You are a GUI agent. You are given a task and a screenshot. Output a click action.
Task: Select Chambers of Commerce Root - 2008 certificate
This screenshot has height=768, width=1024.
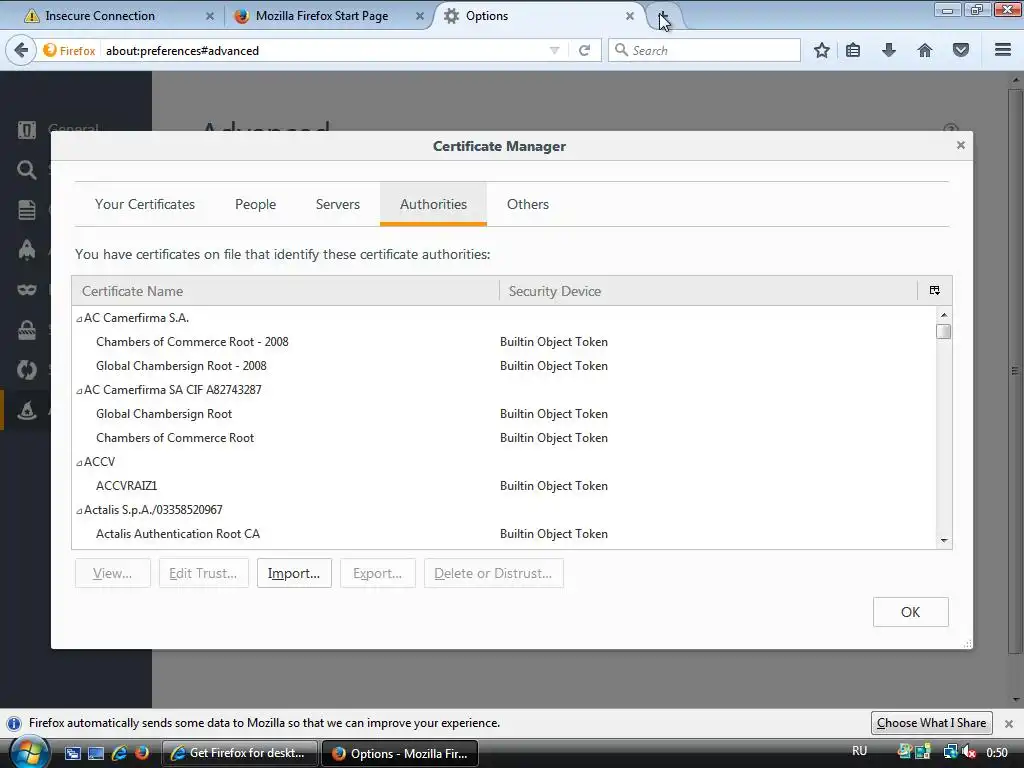(x=504, y=342)
